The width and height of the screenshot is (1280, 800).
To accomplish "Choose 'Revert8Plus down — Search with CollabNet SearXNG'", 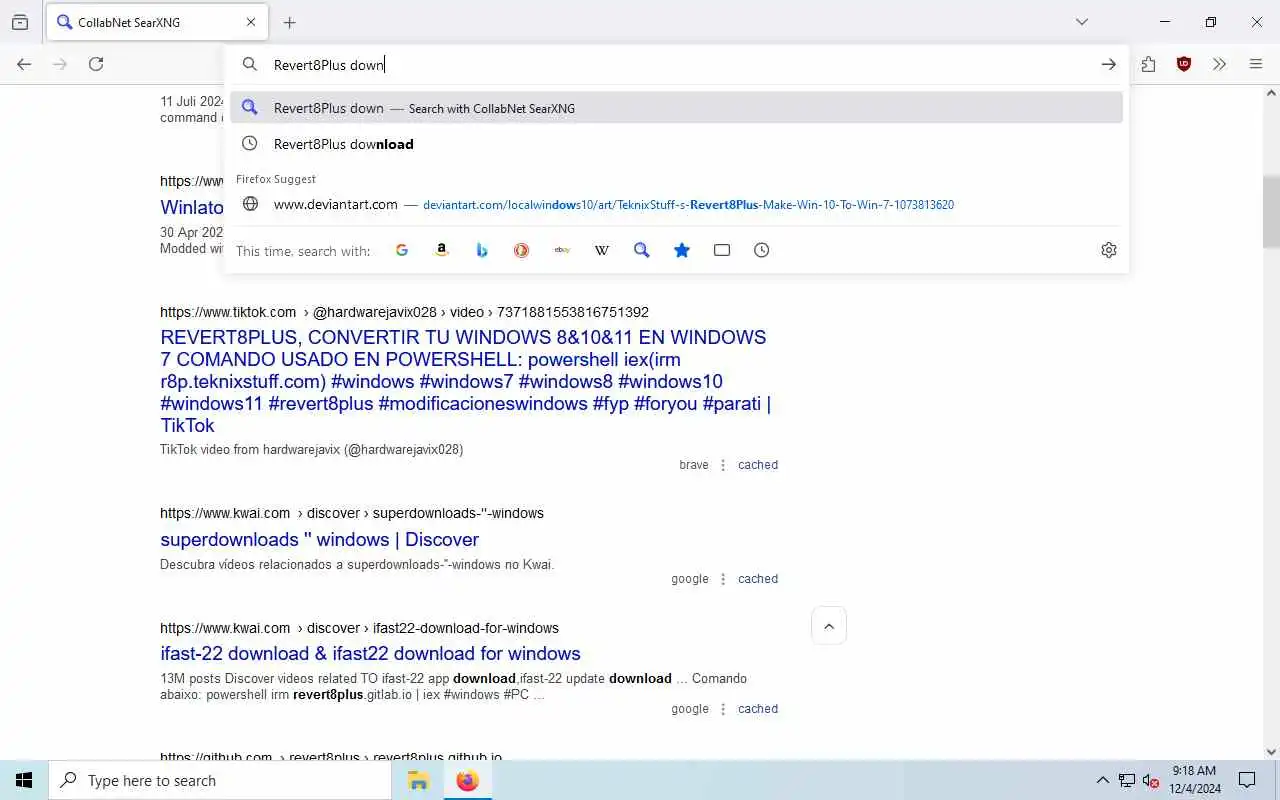I will pyautogui.click(x=676, y=108).
